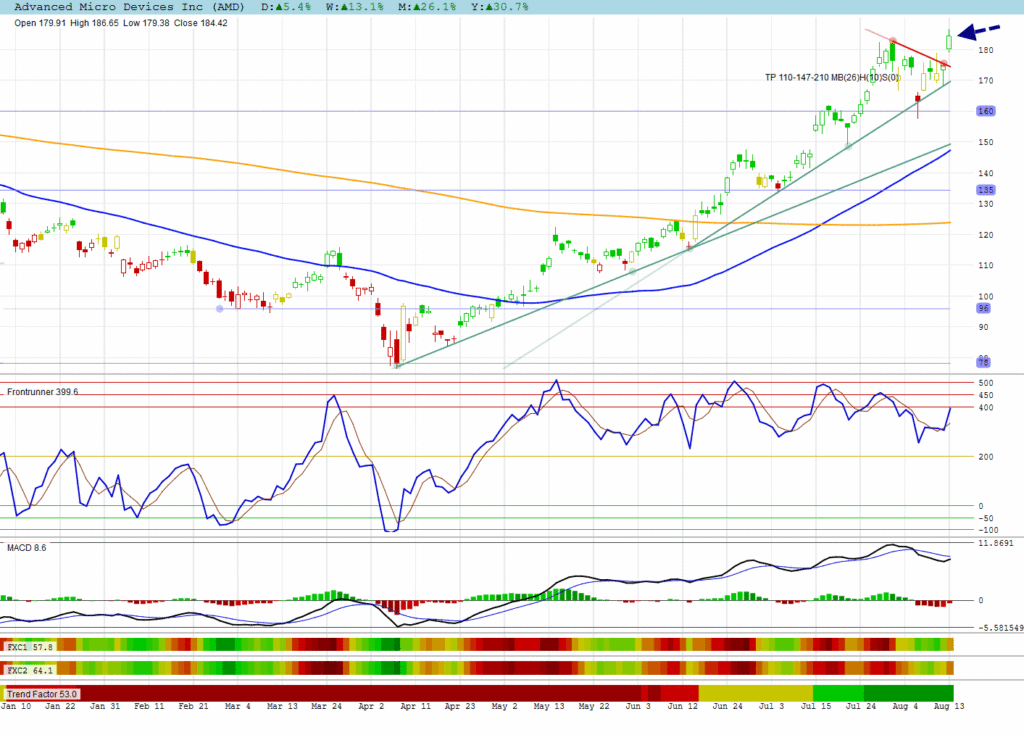Click the Jul 3 date label

(x=771, y=706)
